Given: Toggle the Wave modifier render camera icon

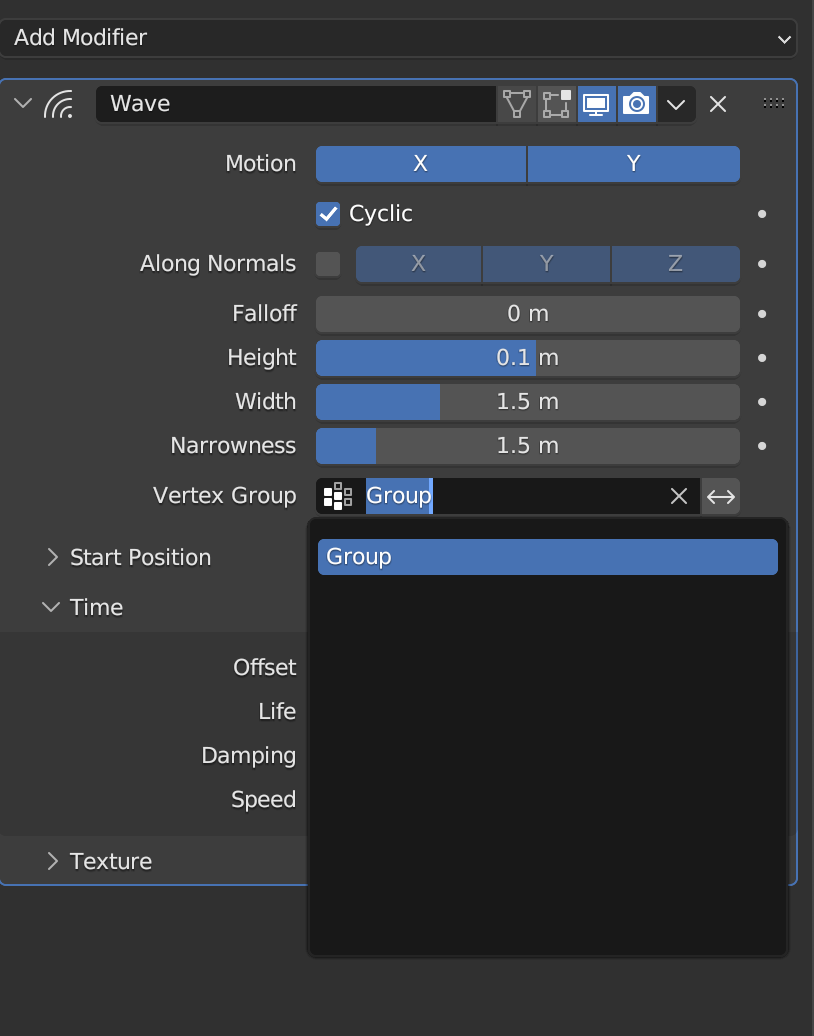Looking at the screenshot, I should click(636, 104).
